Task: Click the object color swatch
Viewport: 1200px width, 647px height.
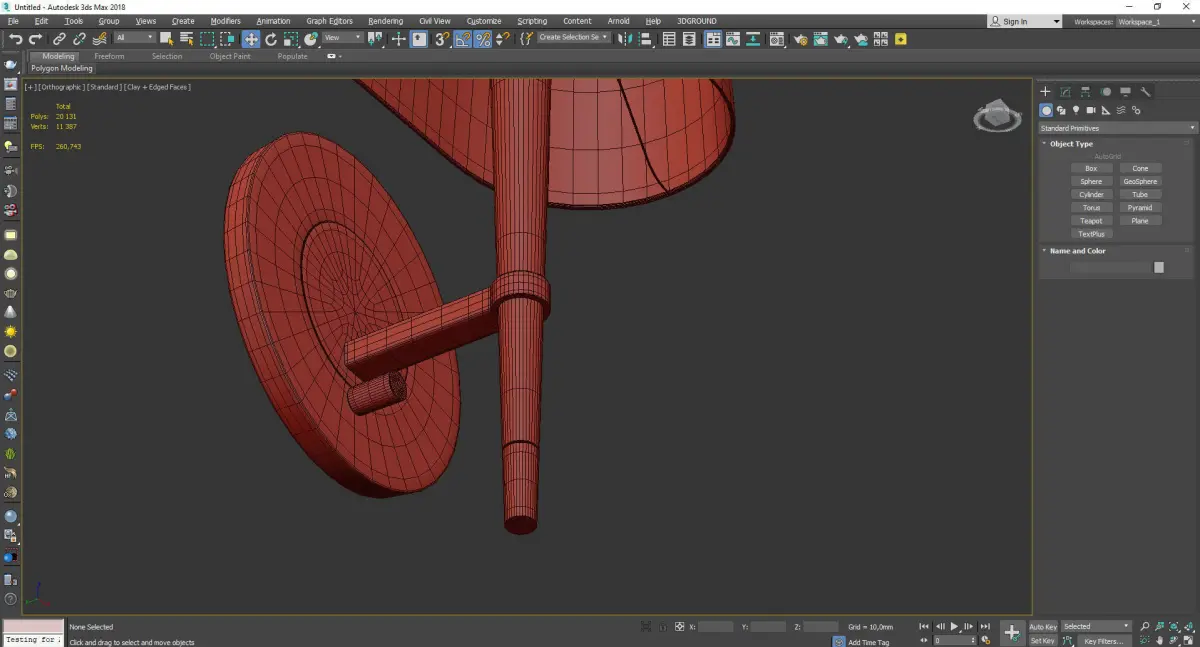Action: pos(1159,267)
